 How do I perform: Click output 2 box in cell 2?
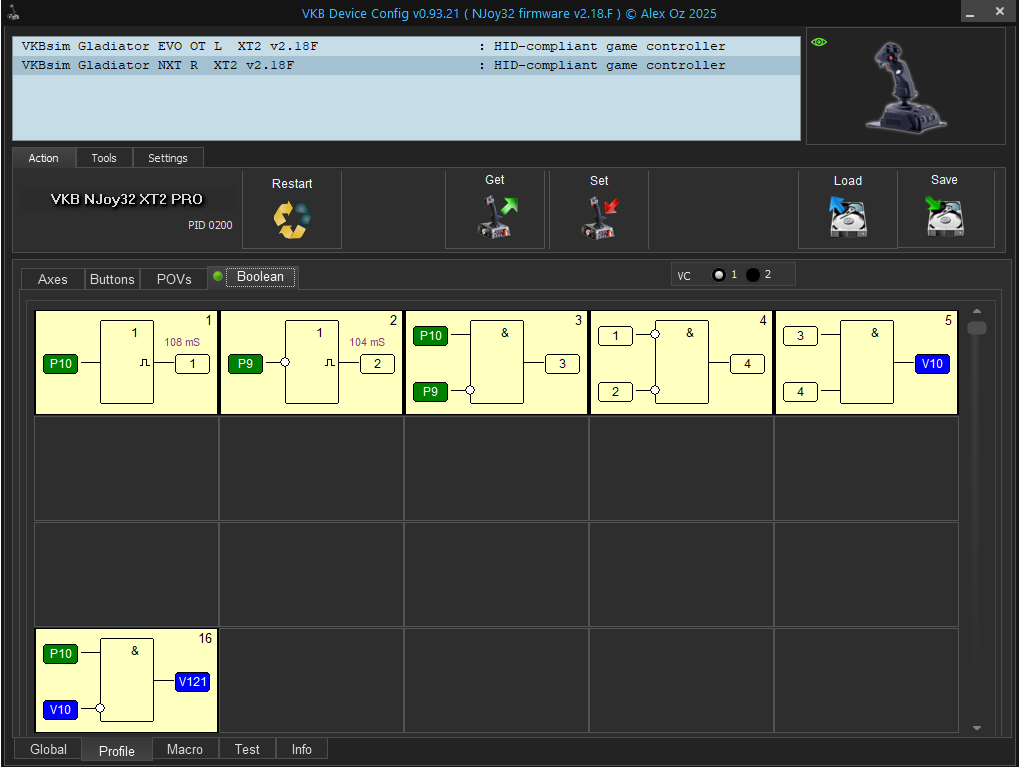pos(377,364)
